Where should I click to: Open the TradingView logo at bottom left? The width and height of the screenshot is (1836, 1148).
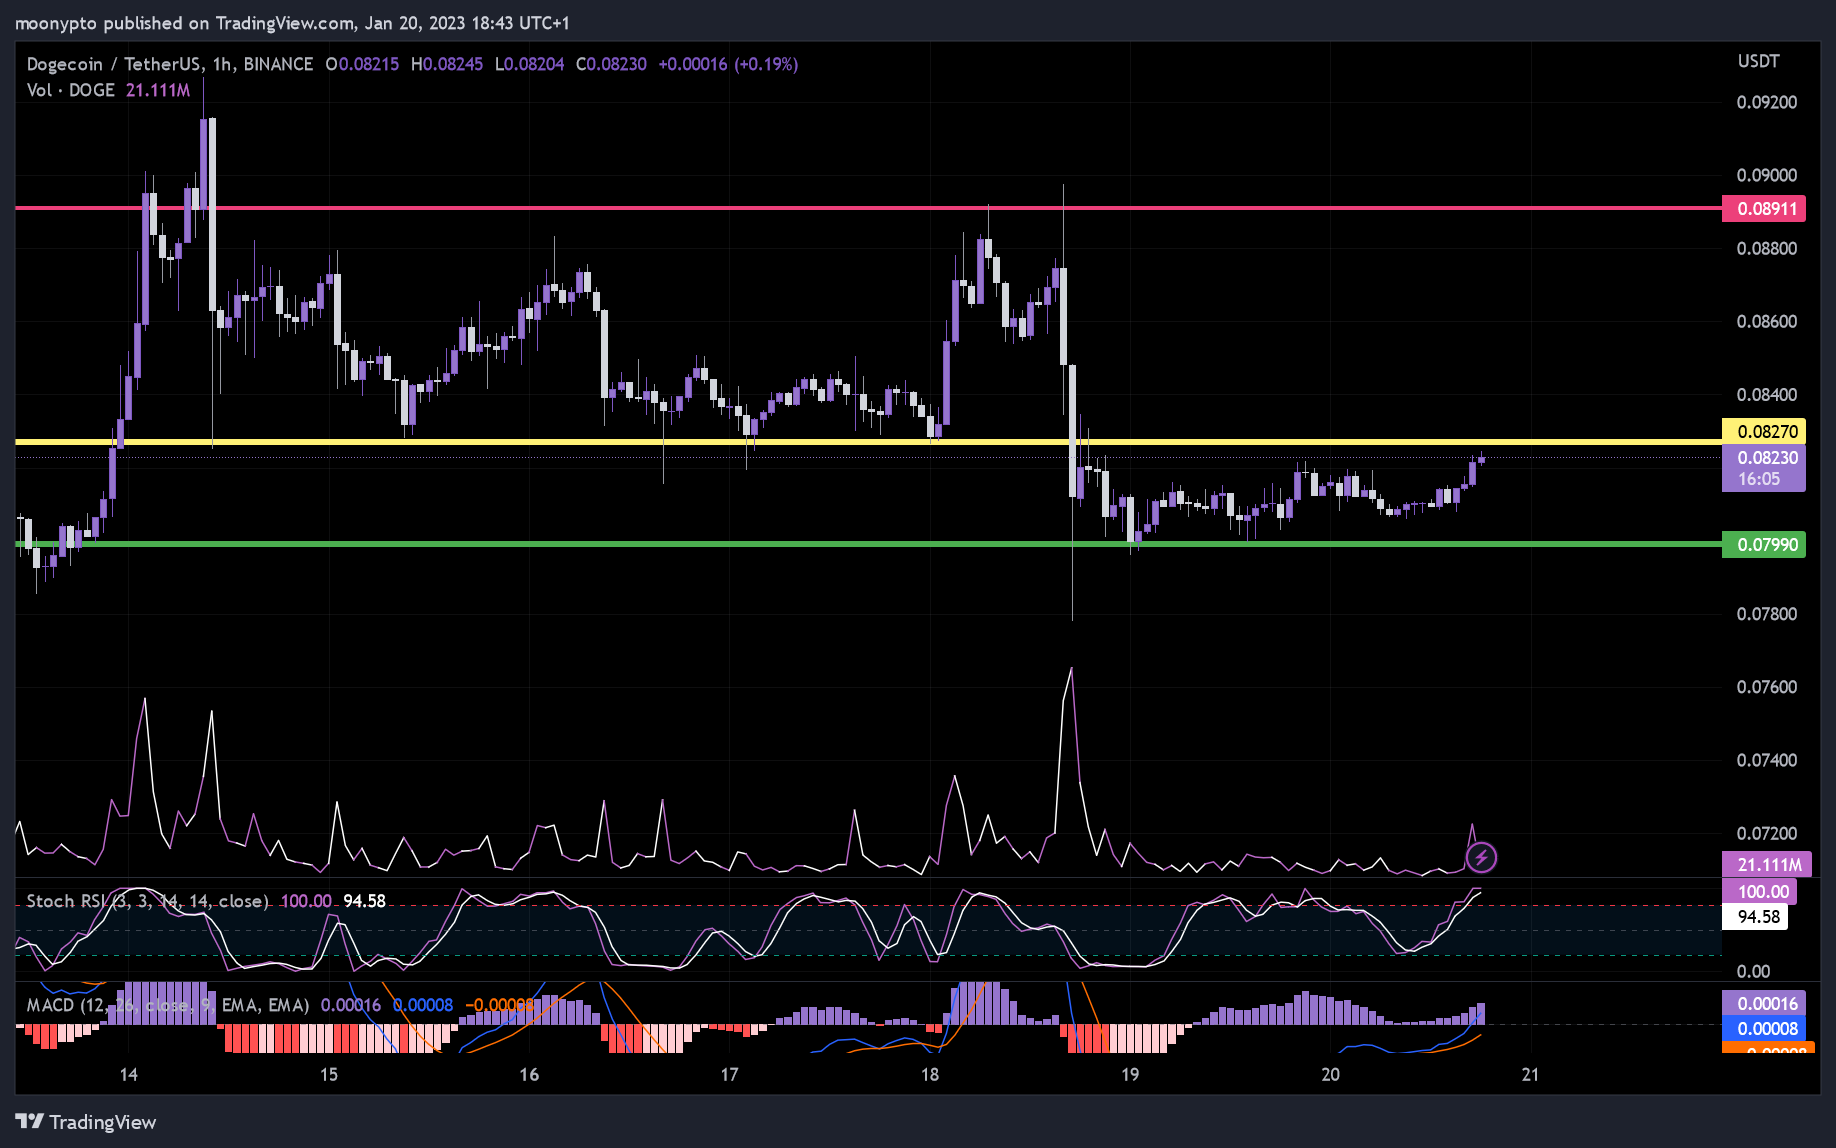coord(86,1122)
